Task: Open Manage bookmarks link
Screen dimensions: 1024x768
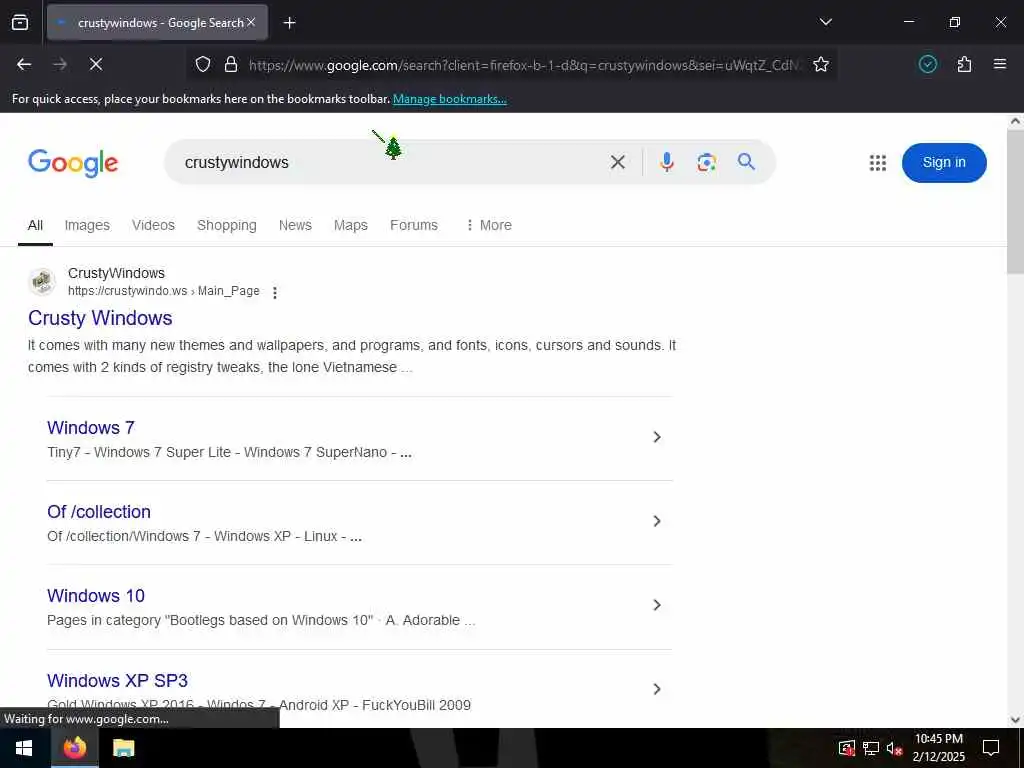Action: [449, 99]
